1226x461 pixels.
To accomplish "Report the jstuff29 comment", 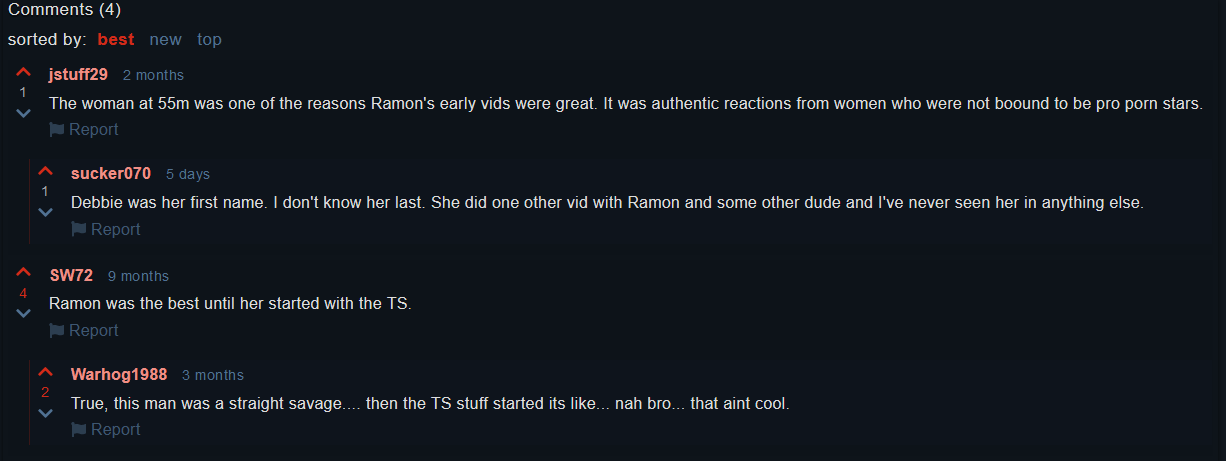I will 84,130.
